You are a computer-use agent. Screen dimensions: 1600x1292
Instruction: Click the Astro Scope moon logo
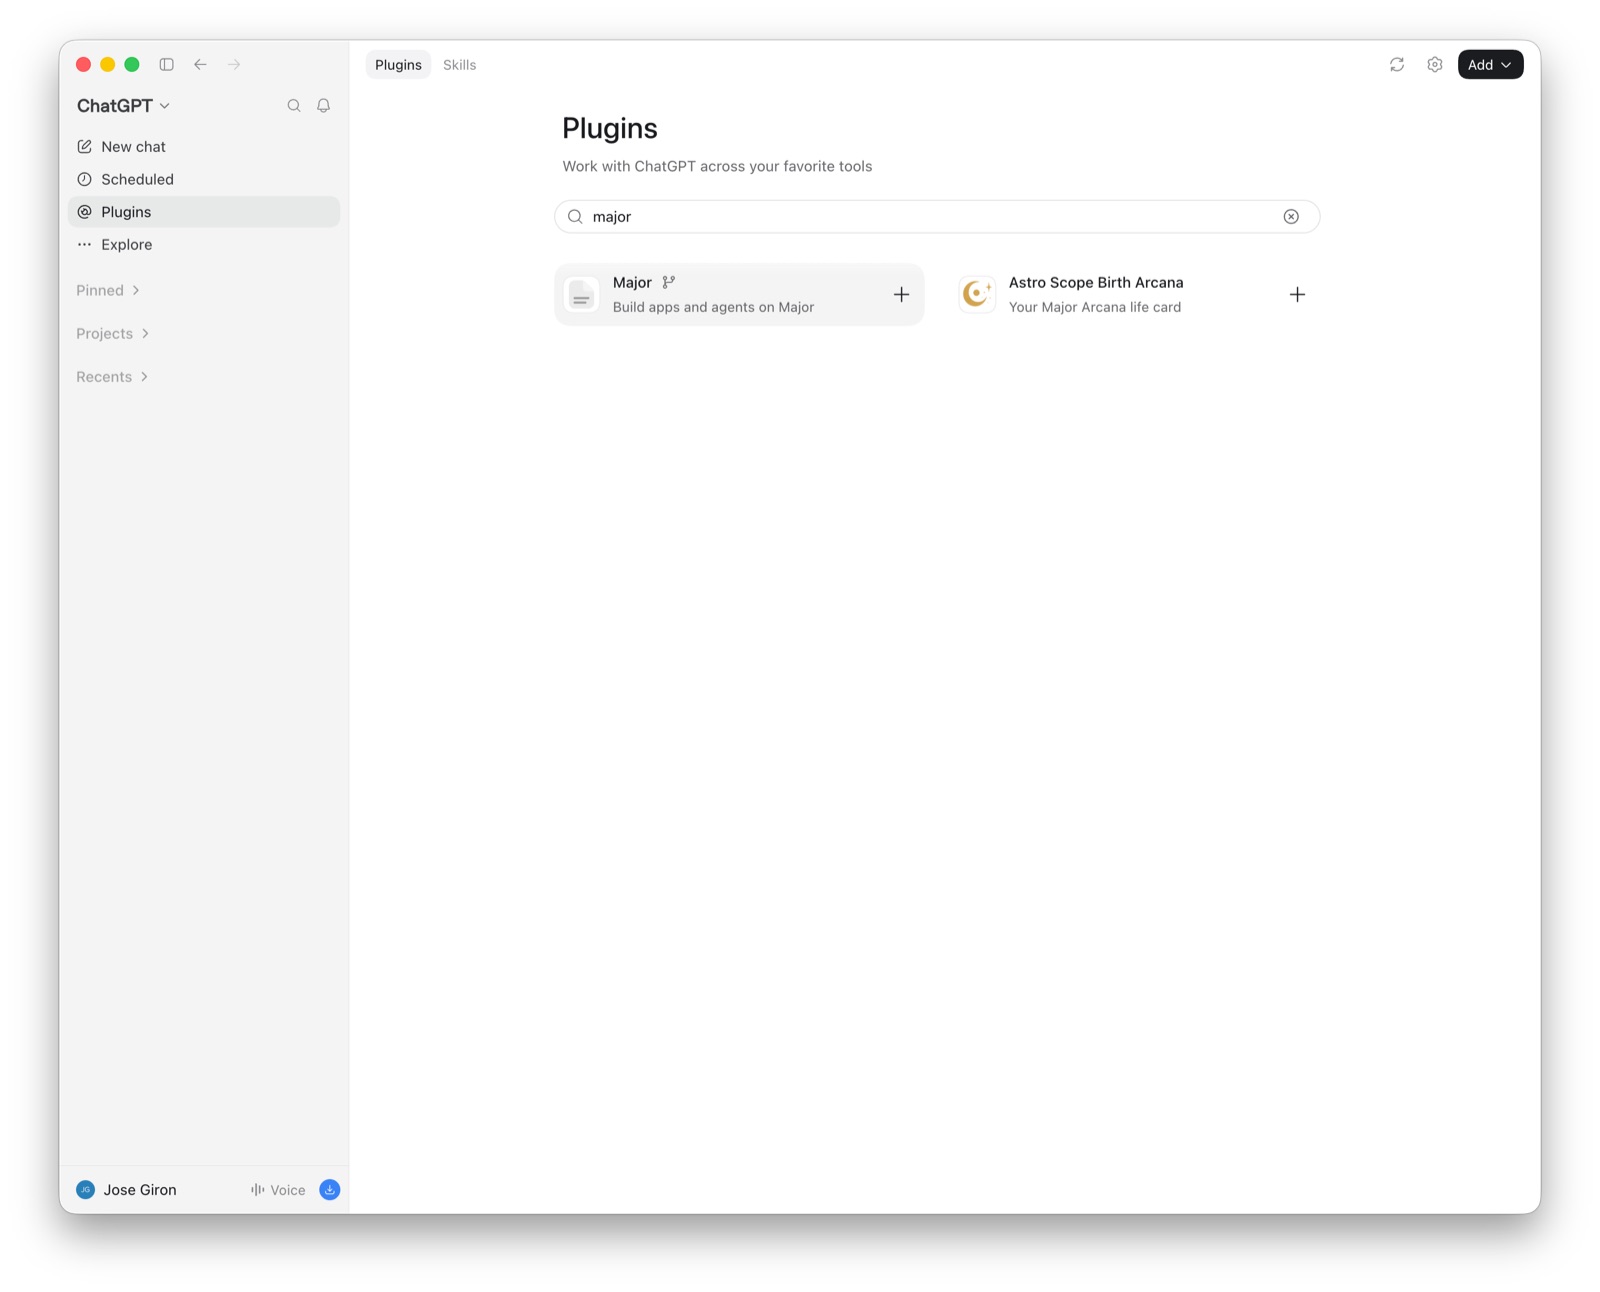coord(977,295)
